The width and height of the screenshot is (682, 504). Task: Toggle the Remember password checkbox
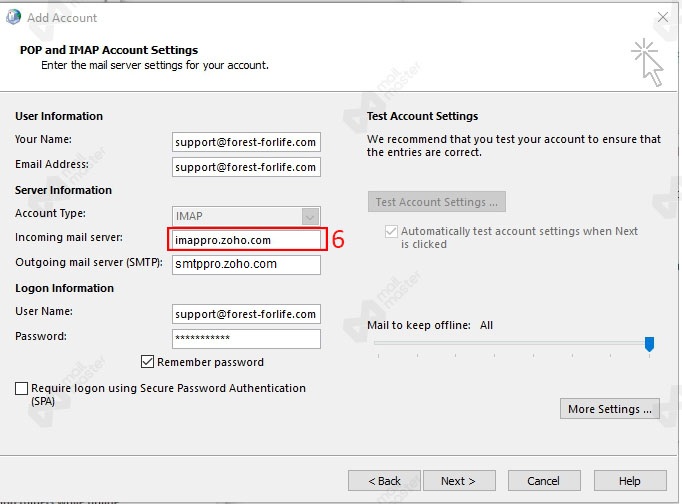pyautogui.click(x=148, y=362)
